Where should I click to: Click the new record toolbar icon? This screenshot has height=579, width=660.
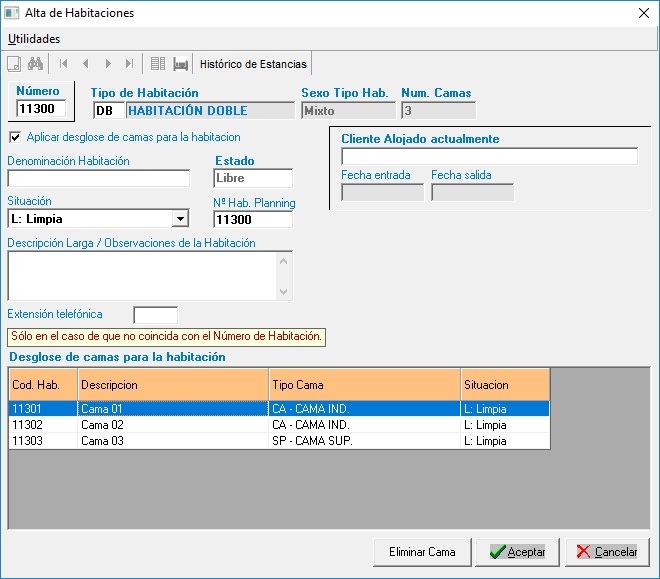14,64
